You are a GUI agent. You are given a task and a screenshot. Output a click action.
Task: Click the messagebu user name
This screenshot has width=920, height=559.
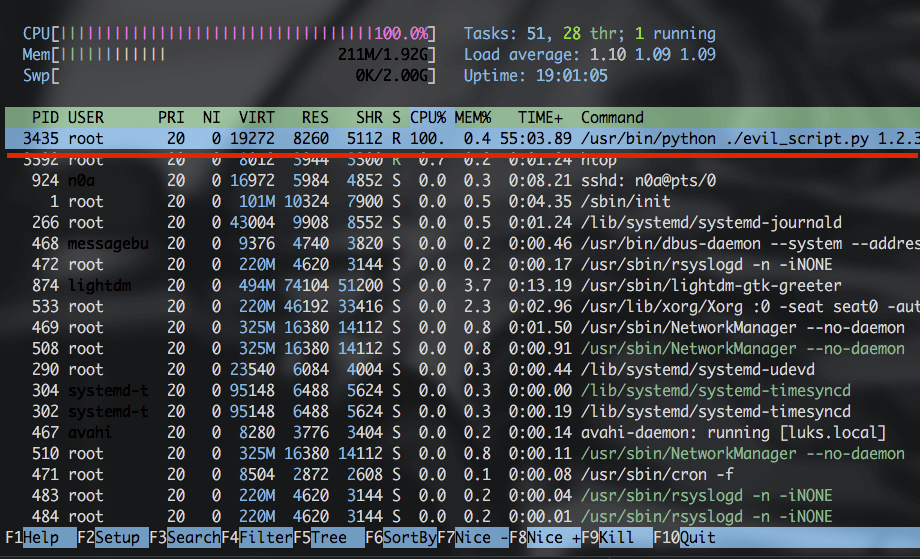click(x=108, y=243)
